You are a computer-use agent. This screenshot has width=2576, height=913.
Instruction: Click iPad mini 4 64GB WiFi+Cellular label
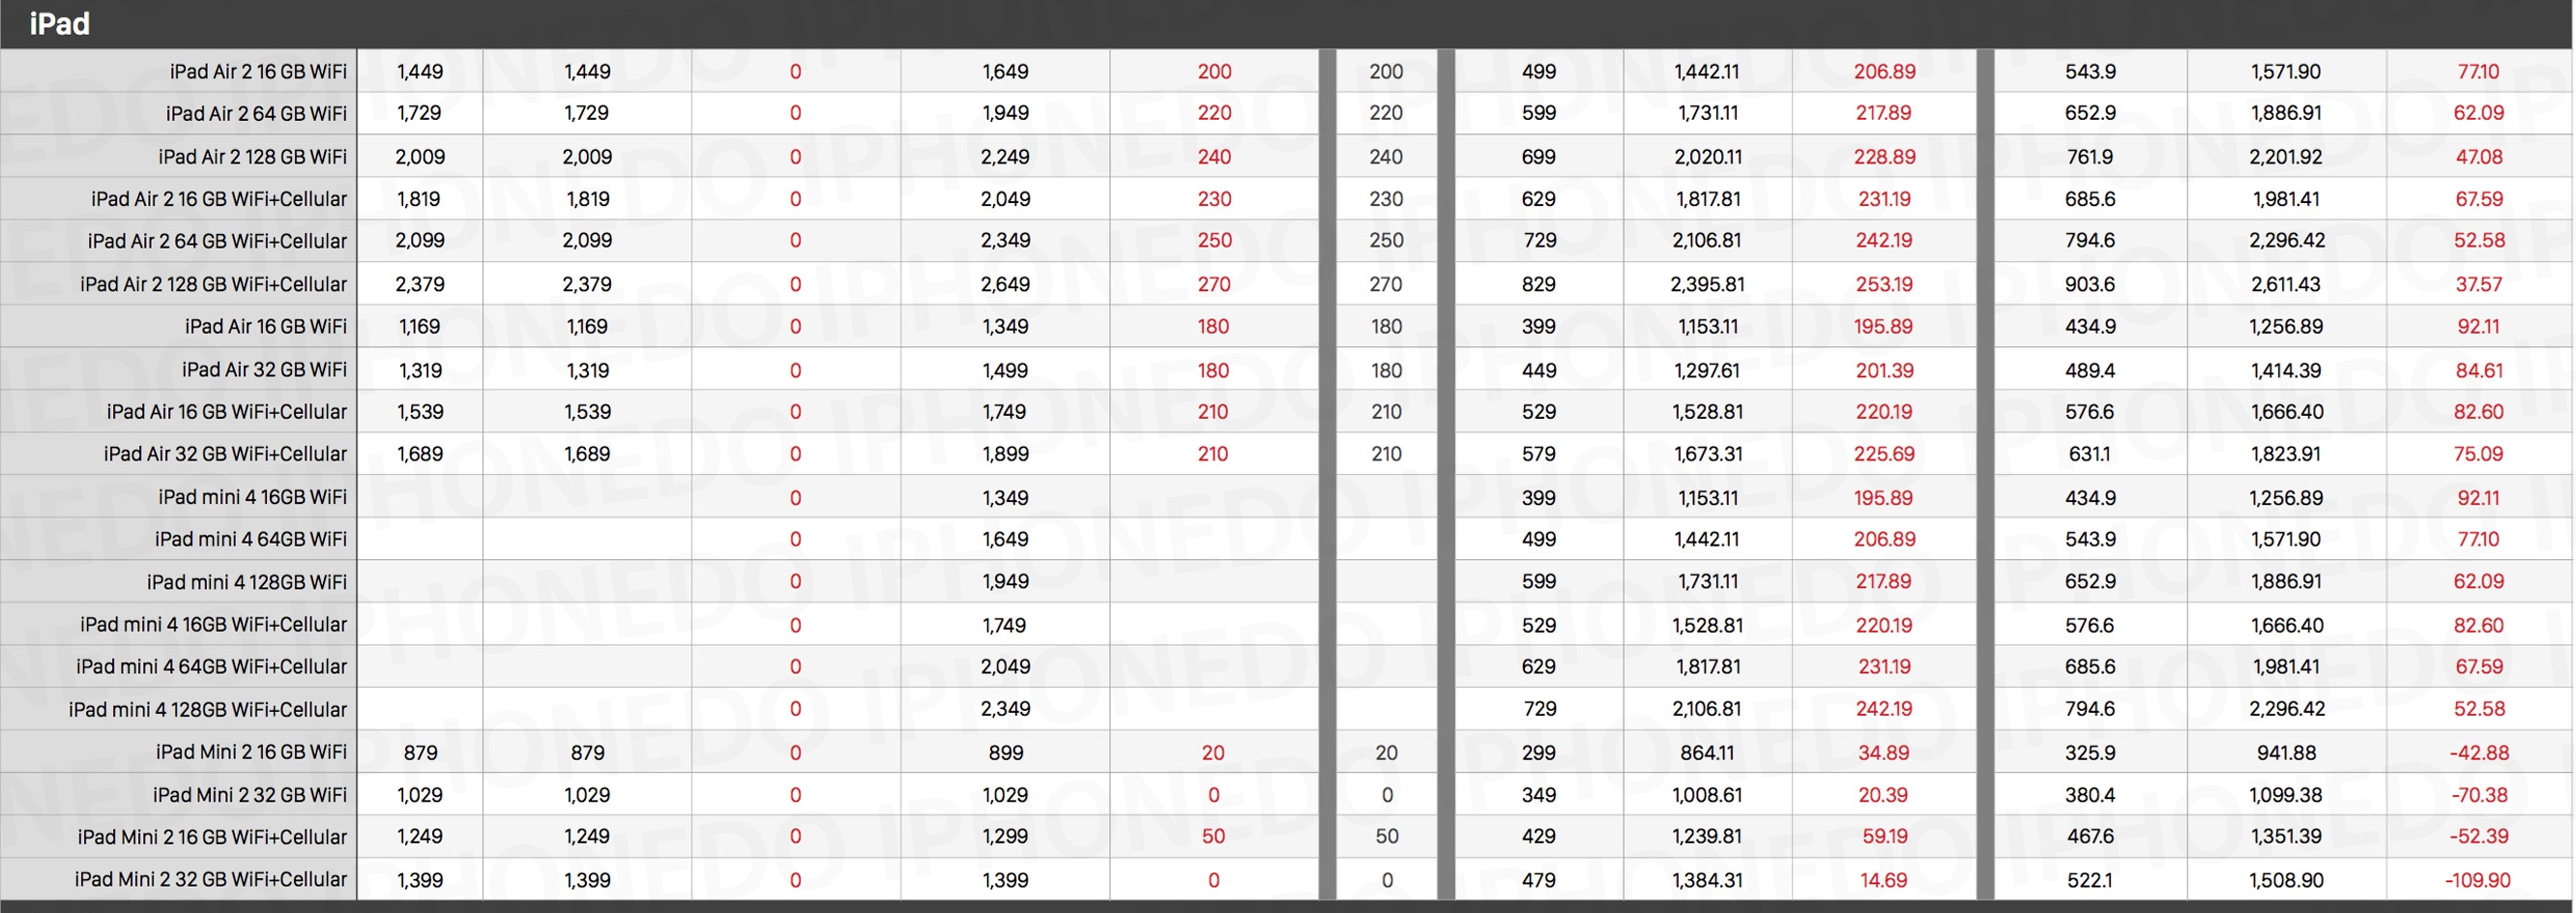[211, 666]
